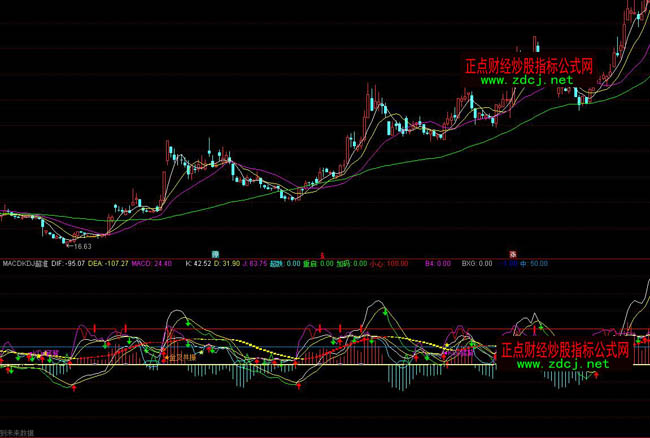Click the BXG: 0.00 indicator label
Viewport: 650px width, 438px height.
coord(476,264)
